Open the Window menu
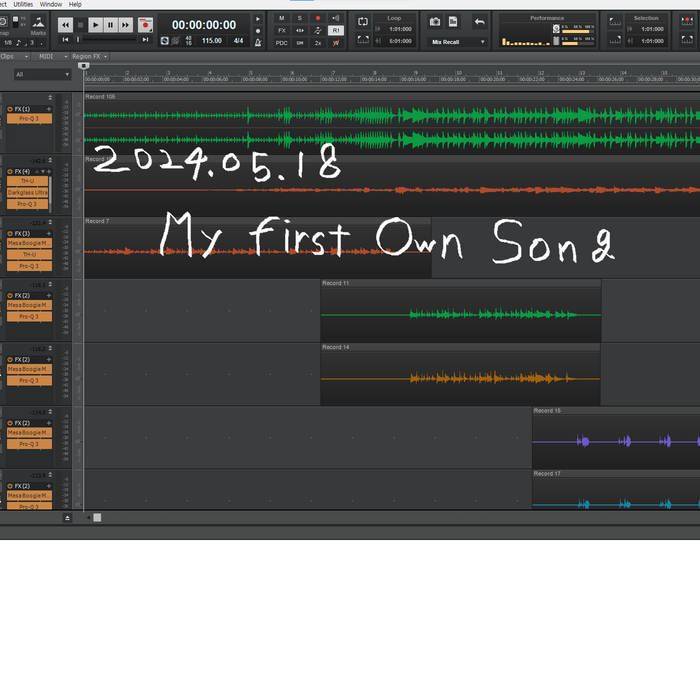 point(50,4)
